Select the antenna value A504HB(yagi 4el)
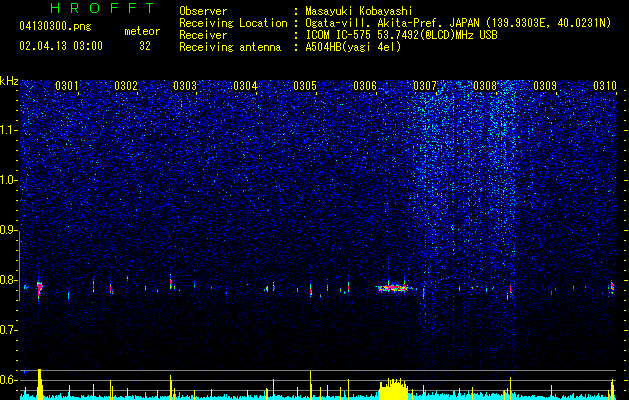Viewport: 629px width, 400px height. (x=353, y=47)
